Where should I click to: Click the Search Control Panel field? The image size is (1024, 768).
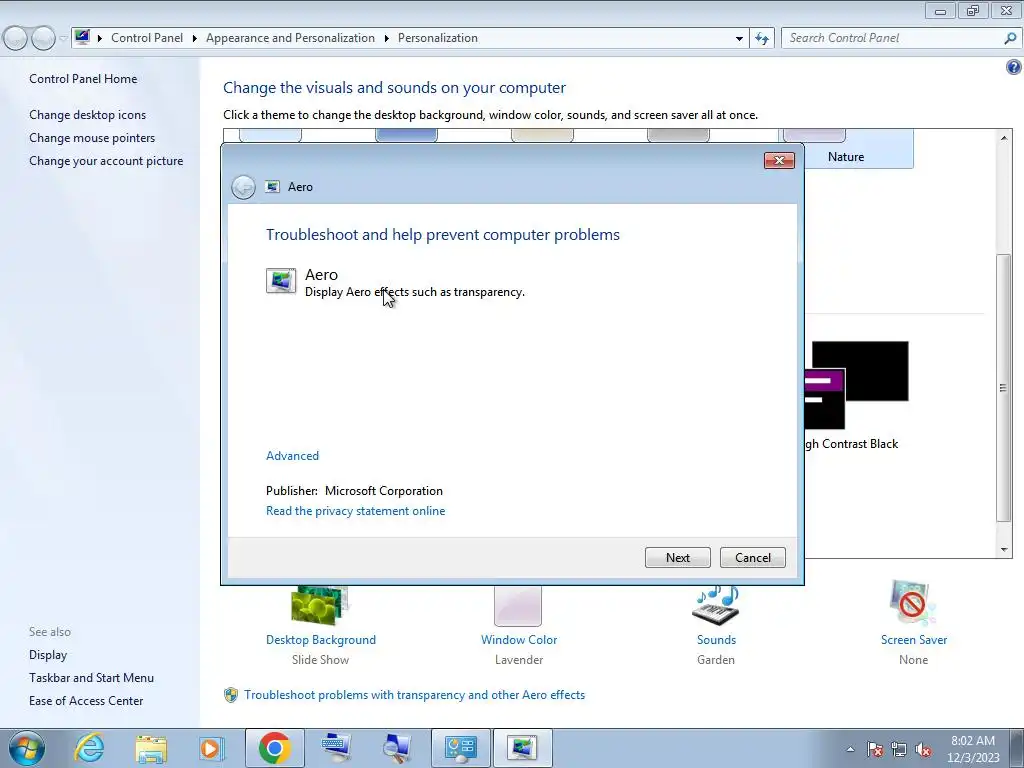(x=893, y=38)
